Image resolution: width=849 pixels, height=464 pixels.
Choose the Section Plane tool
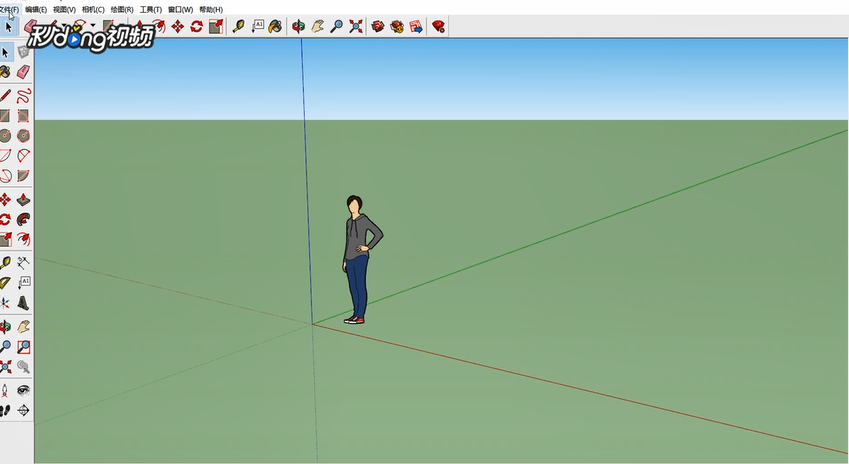coord(23,410)
